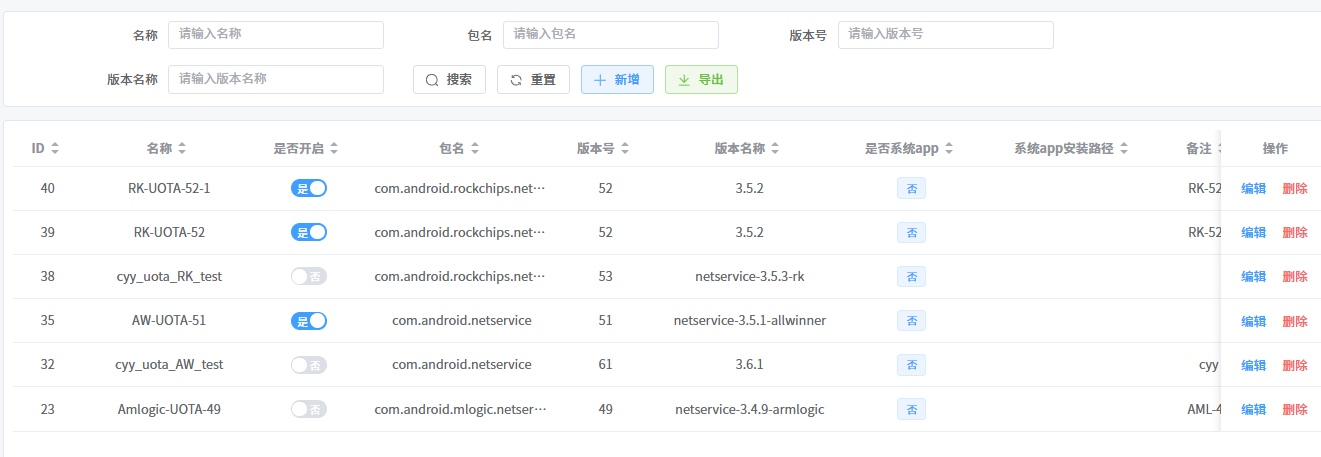This screenshot has width=1321, height=457.
Task: Delete the Amlogic-UOTA-49 row
Action: pos(1295,409)
